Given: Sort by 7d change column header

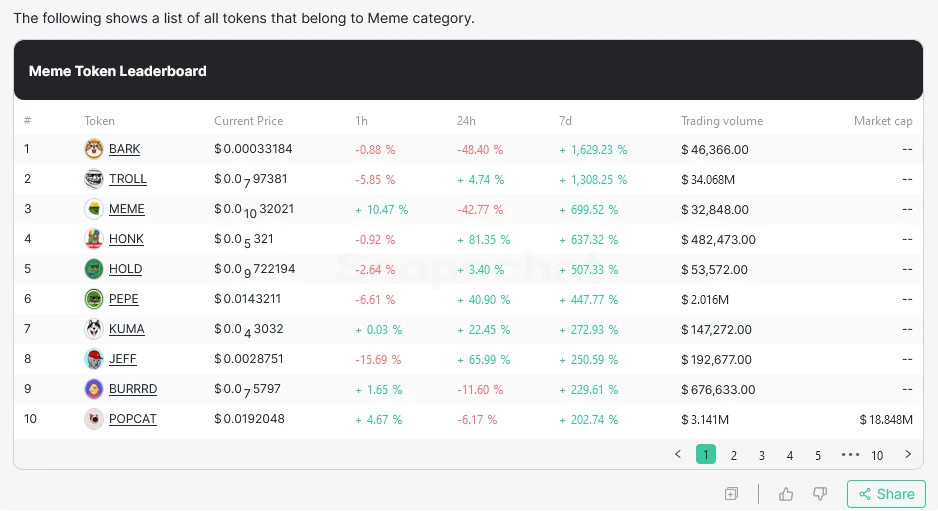Looking at the screenshot, I should (565, 121).
